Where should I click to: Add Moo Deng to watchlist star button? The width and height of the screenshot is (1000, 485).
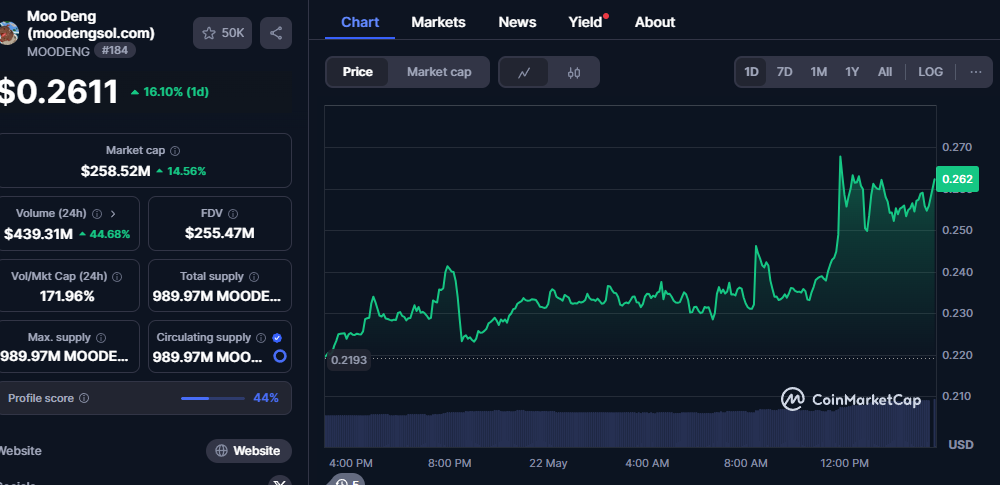pyautogui.click(x=223, y=33)
